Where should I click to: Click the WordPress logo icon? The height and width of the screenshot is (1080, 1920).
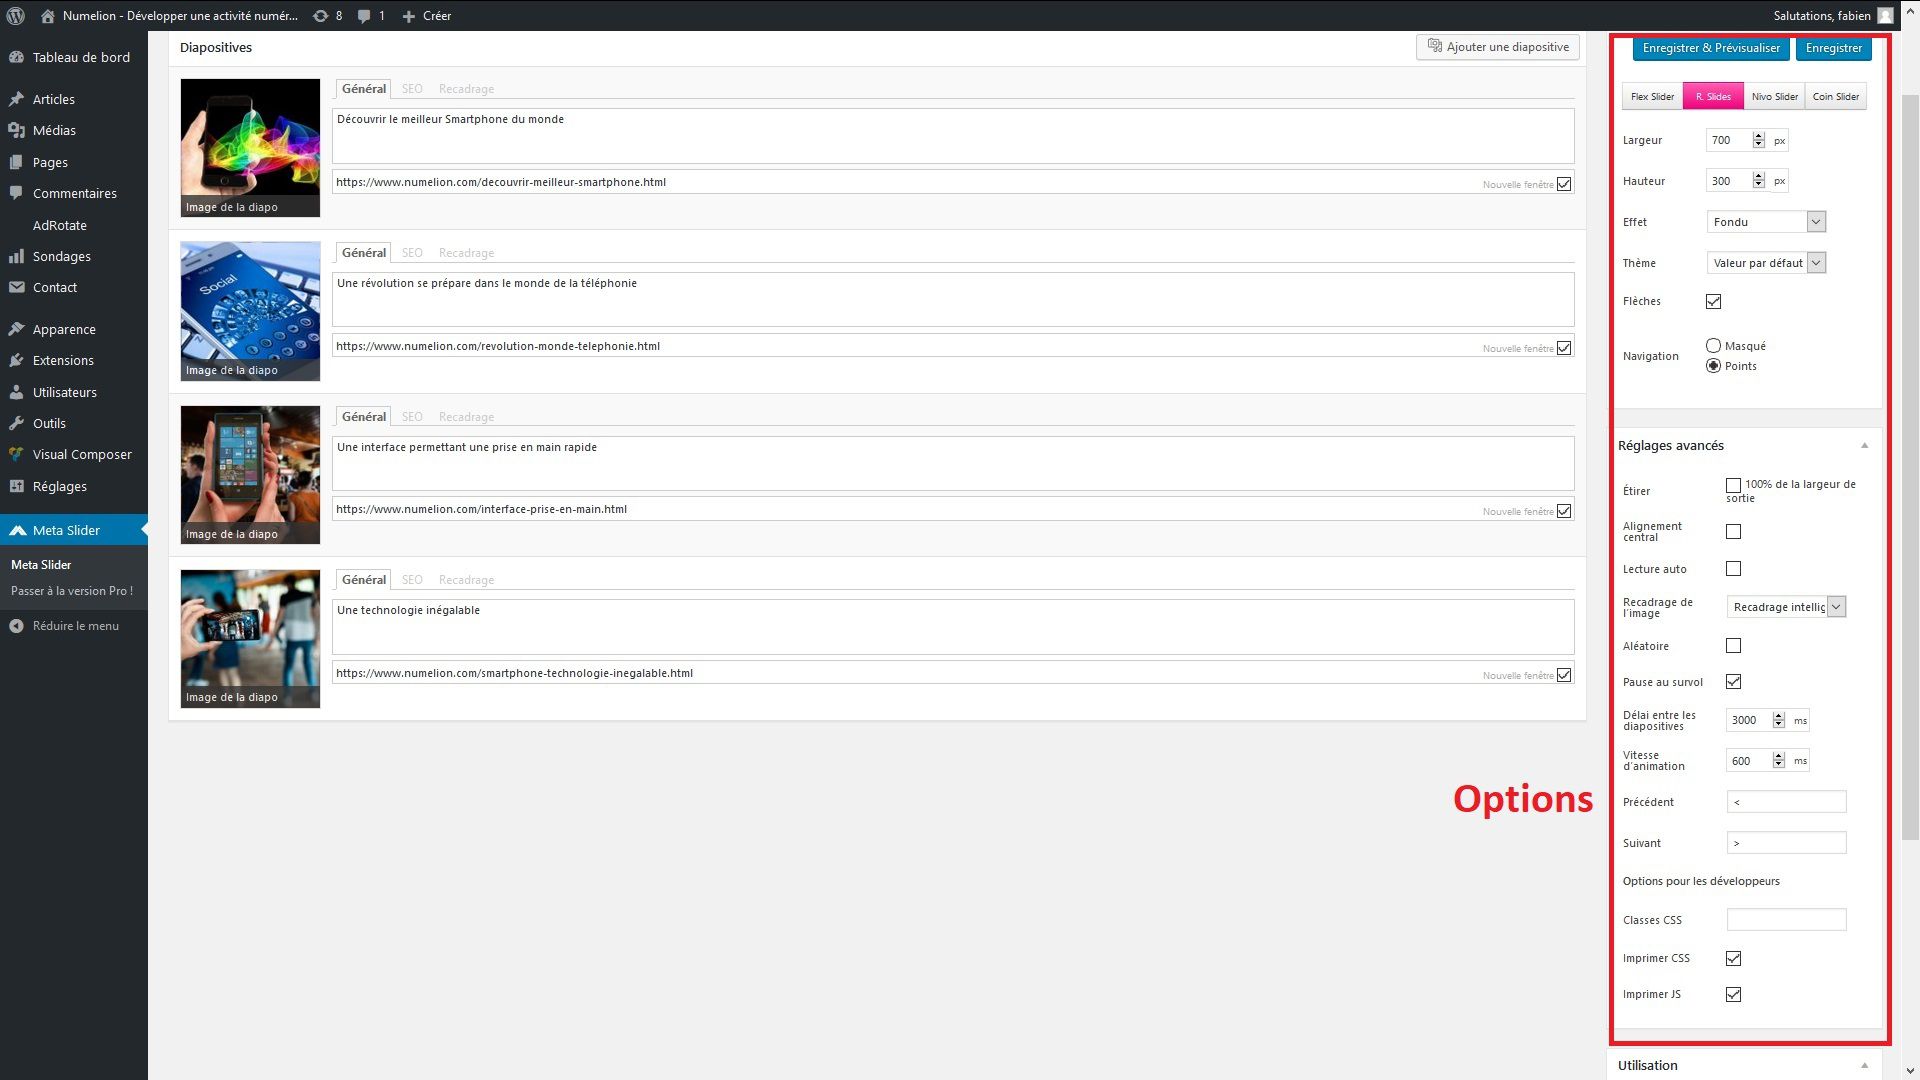16,16
